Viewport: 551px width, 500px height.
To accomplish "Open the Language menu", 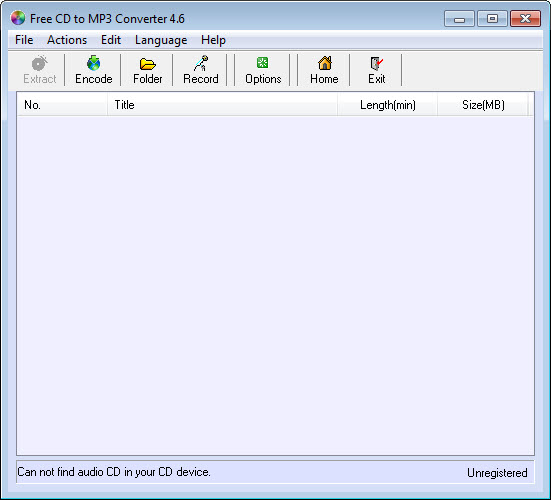I will 161,40.
